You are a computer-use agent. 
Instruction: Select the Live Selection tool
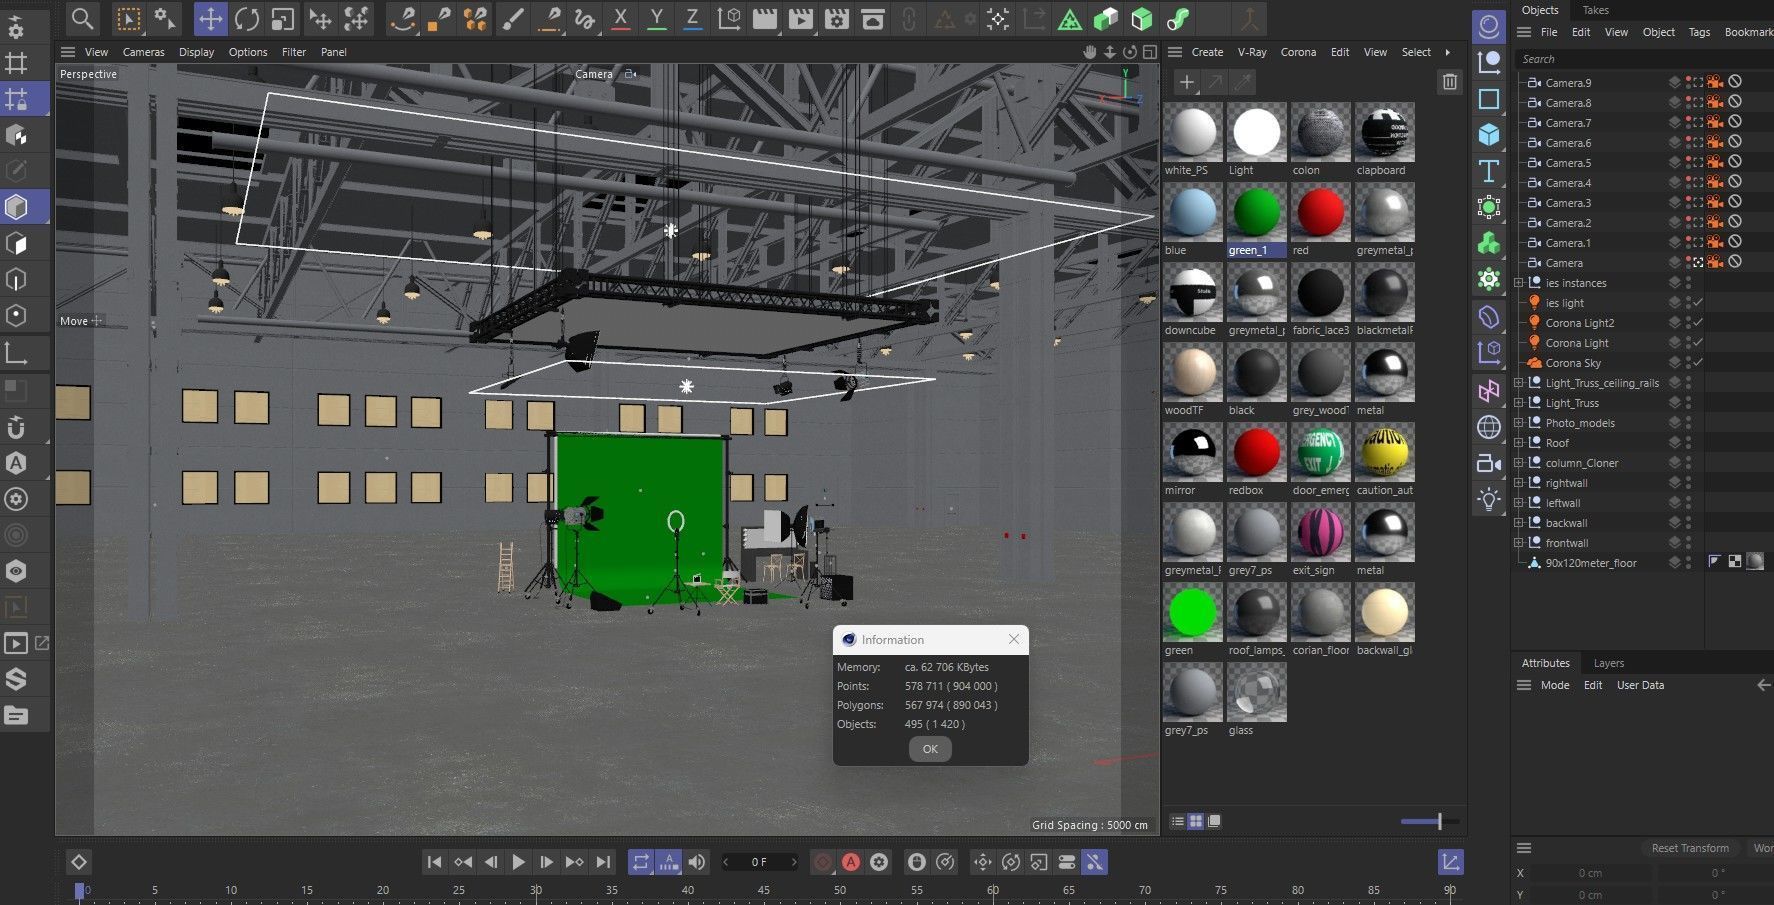(x=128, y=18)
